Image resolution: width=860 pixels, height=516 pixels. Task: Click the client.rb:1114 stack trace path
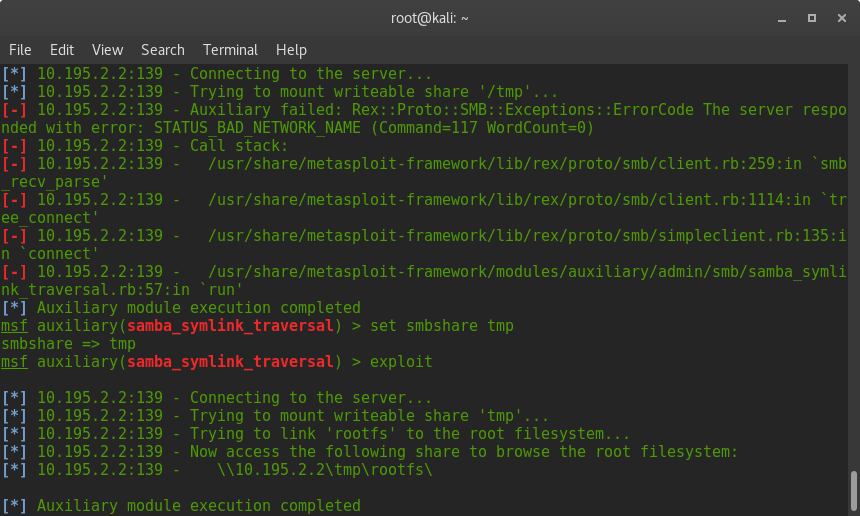coord(509,200)
